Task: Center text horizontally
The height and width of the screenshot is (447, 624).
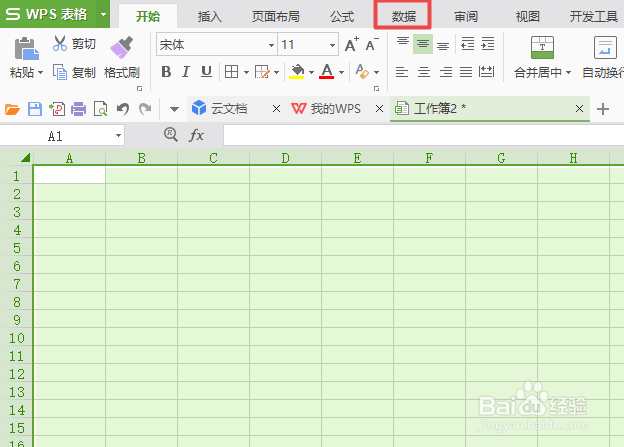Action: pyautogui.click(x=424, y=72)
